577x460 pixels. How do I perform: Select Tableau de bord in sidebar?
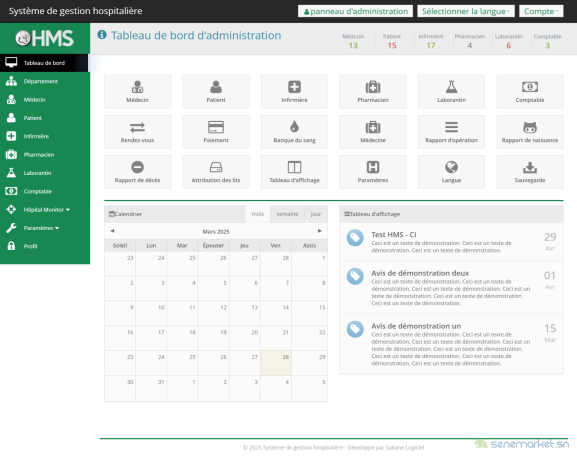click(x=44, y=63)
